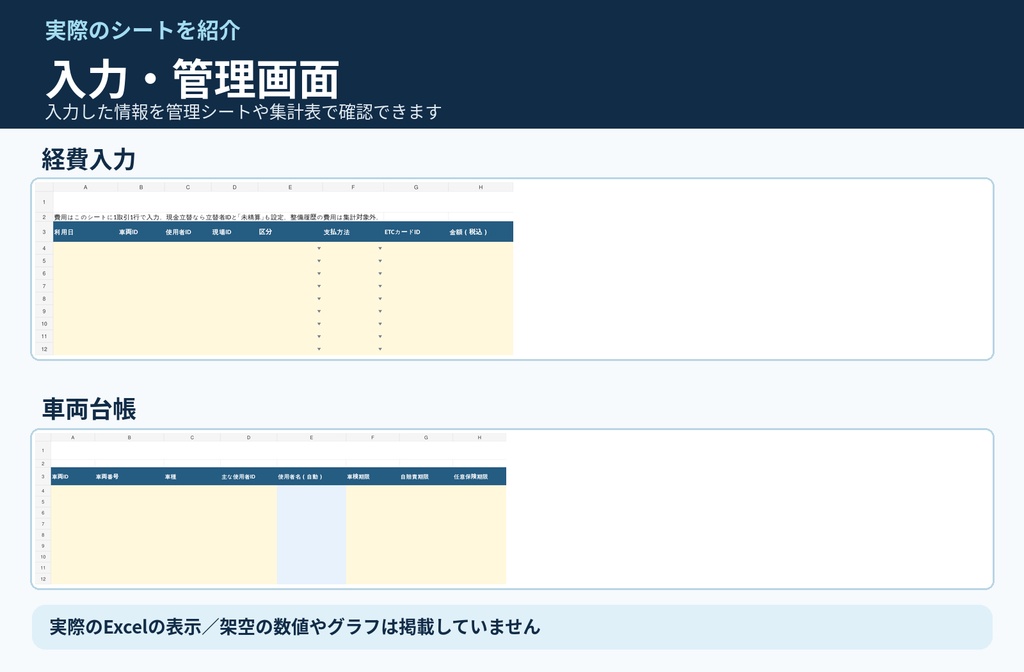The width and height of the screenshot is (1024, 672).
Task: Click the 支払方法 header cell
Action: [x=353, y=232]
